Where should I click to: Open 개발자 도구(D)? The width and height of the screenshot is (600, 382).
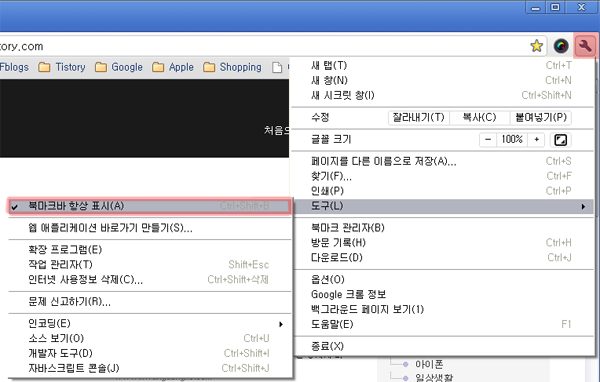click(150, 353)
